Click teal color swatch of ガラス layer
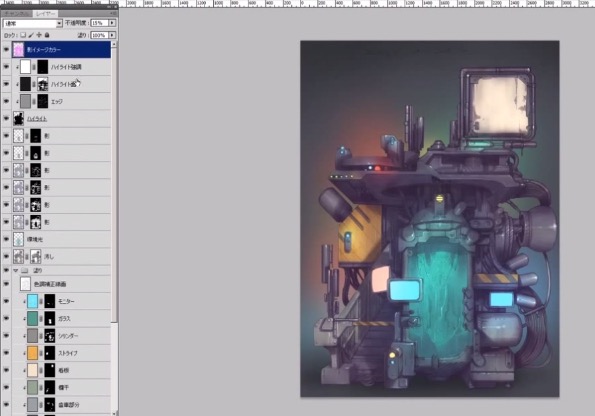Viewport: 595px width, 416px height. (33, 318)
